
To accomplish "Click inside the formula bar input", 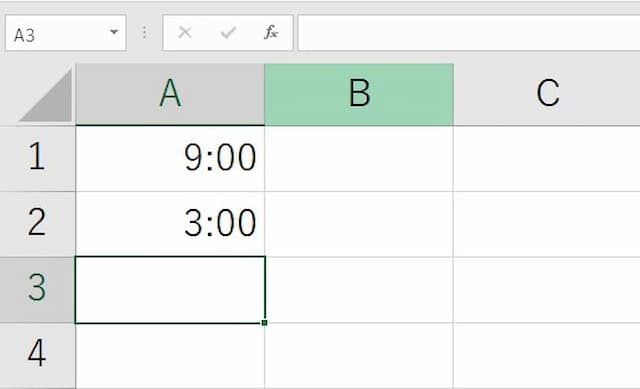I will click(469, 33).
